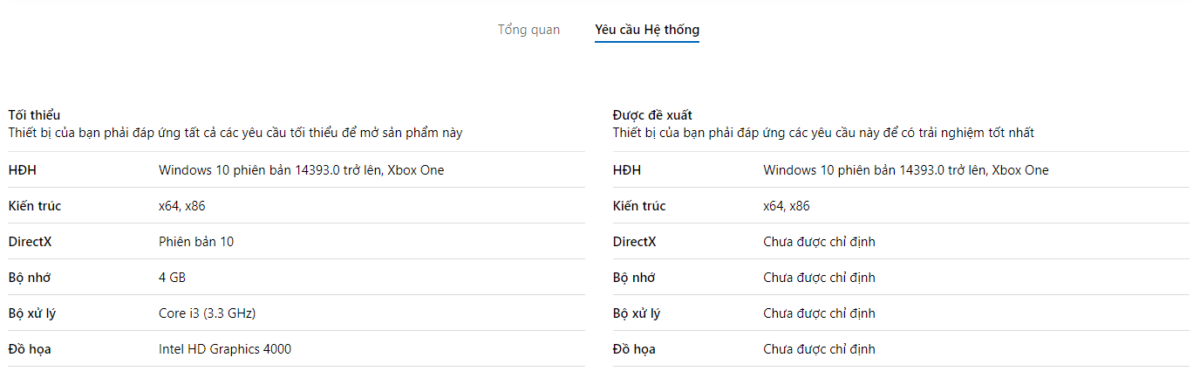Image resolution: width=1200 pixels, height=392 pixels.
Task: Click recommended Kiến trúc x64, x86 value
Action: pos(787,206)
